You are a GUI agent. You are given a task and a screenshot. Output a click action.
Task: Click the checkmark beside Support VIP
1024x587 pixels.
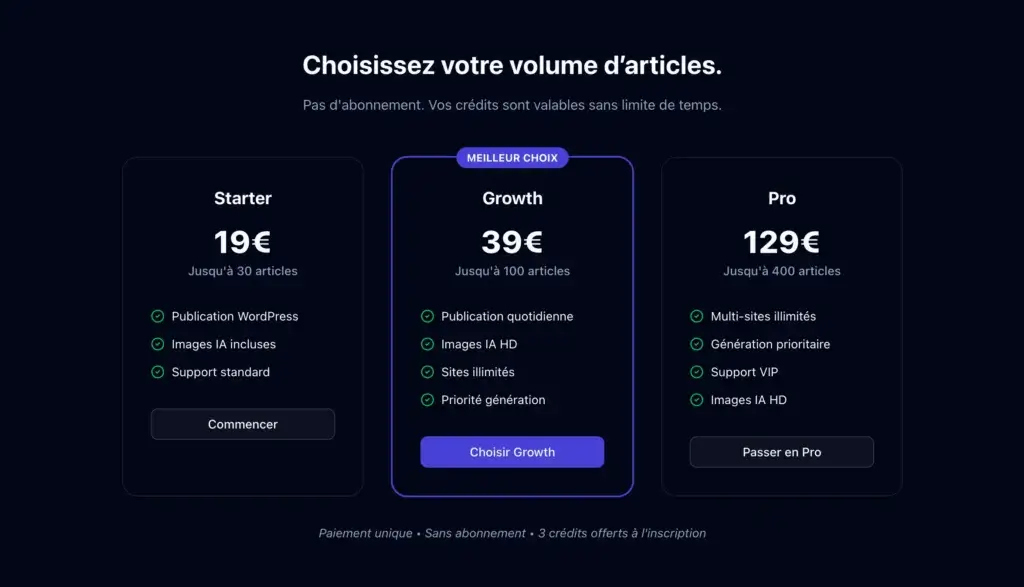click(697, 372)
